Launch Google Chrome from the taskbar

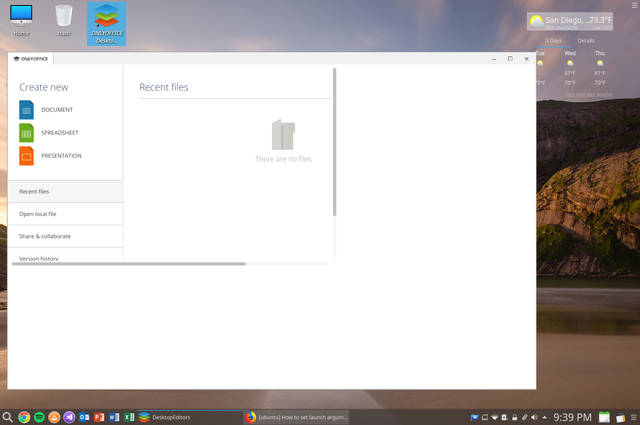(x=24, y=417)
